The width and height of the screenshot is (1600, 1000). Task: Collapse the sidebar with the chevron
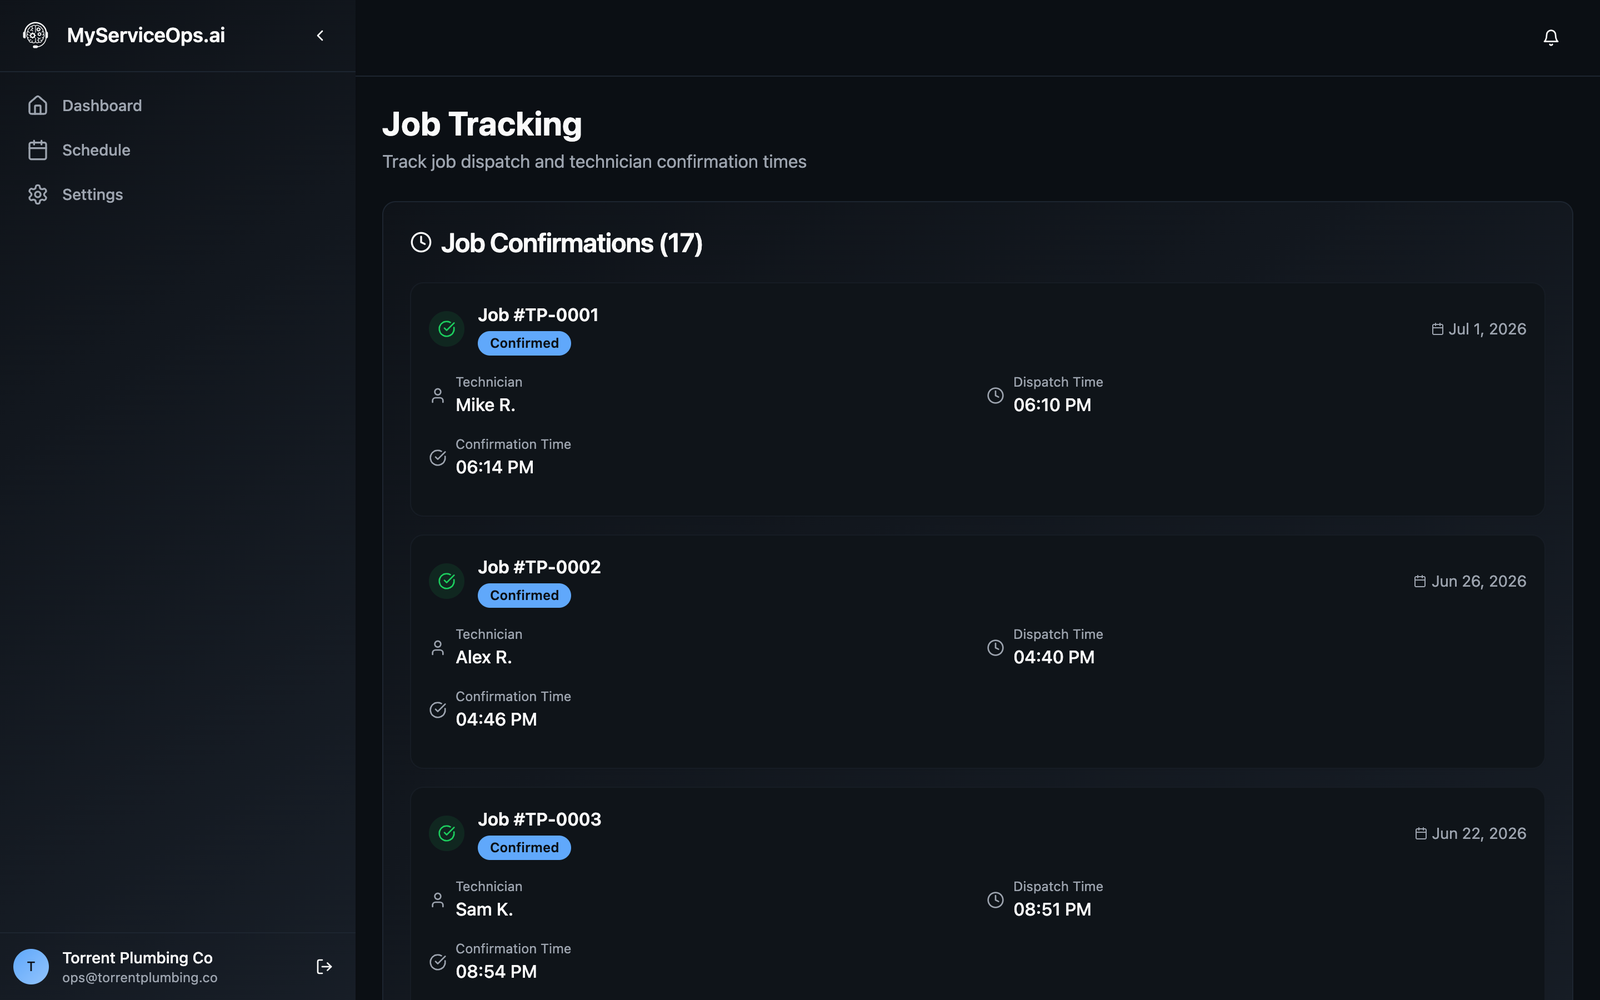[320, 35]
